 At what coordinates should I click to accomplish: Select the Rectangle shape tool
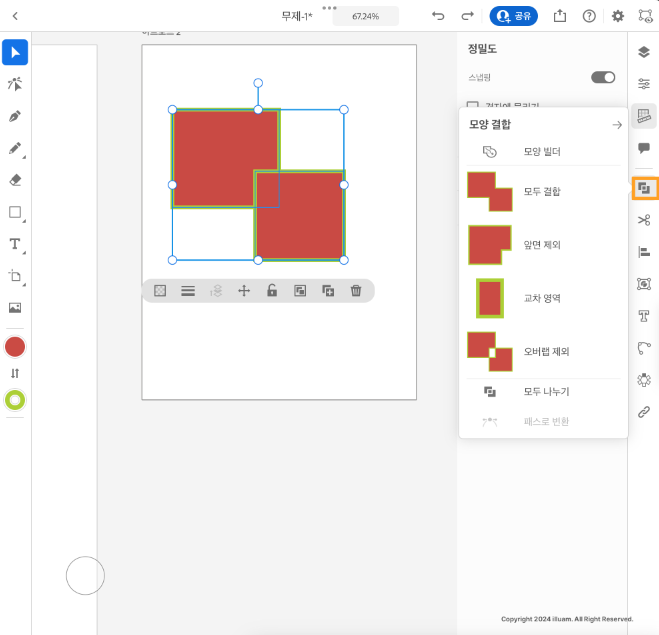point(15,212)
